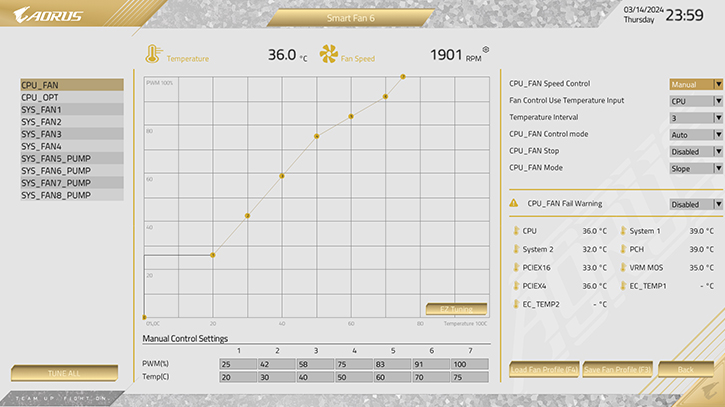725x407 pixels.
Task: Click Load Fan Profile (F4) button
Action: click(x=544, y=369)
